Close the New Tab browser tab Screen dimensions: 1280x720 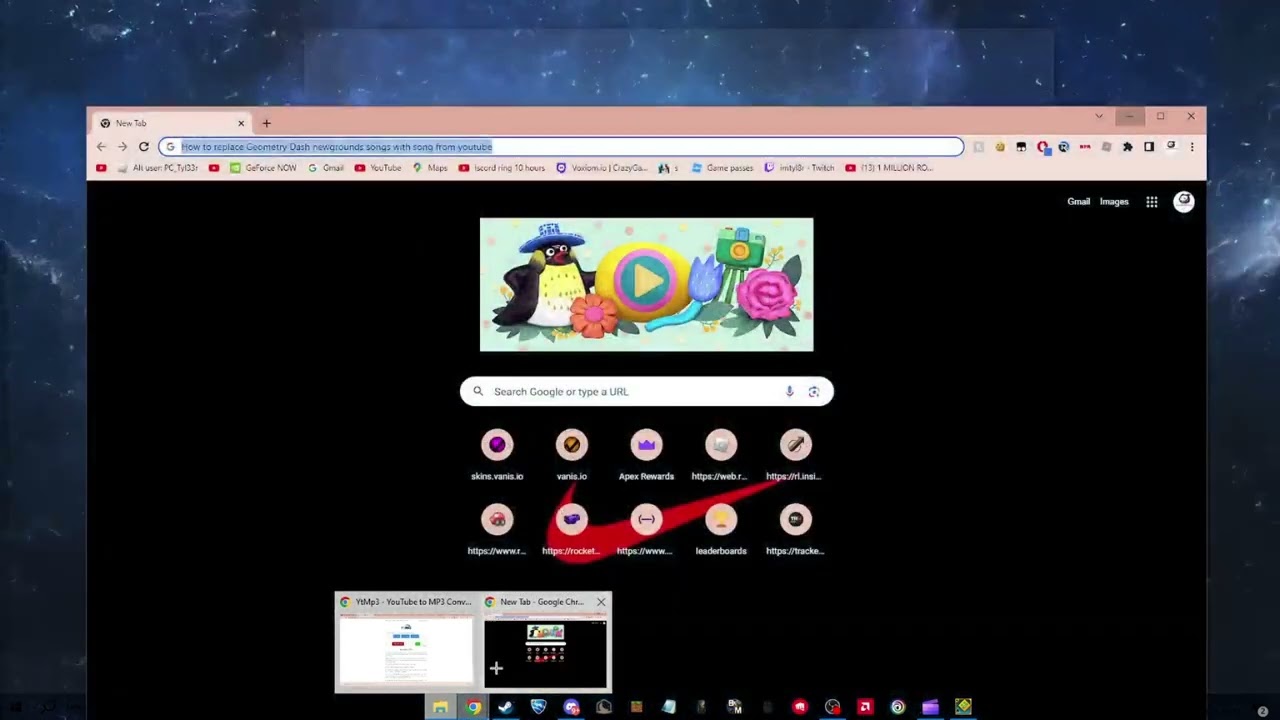(x=241, y=123)
